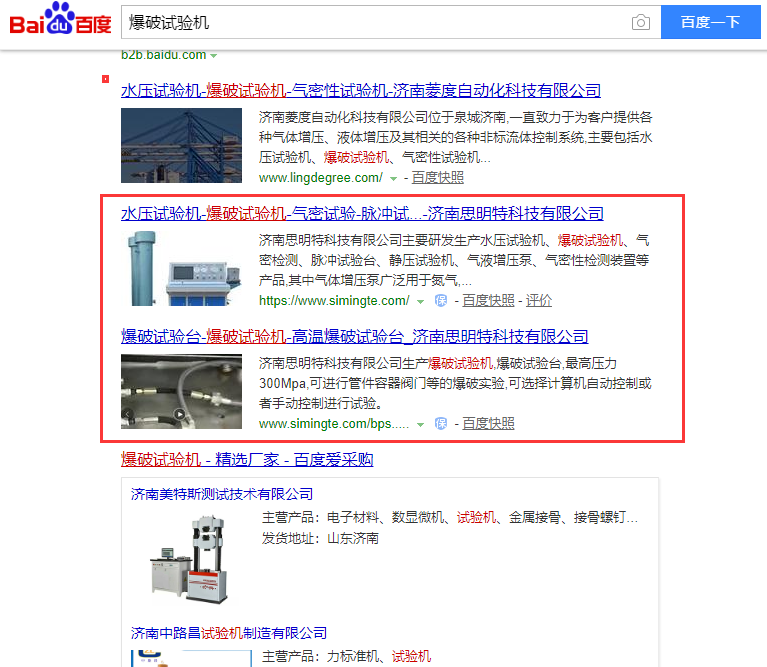Click the 百度一下 search button
The image size is (767, 667).
pyautogui.click(x=710, y=22)
